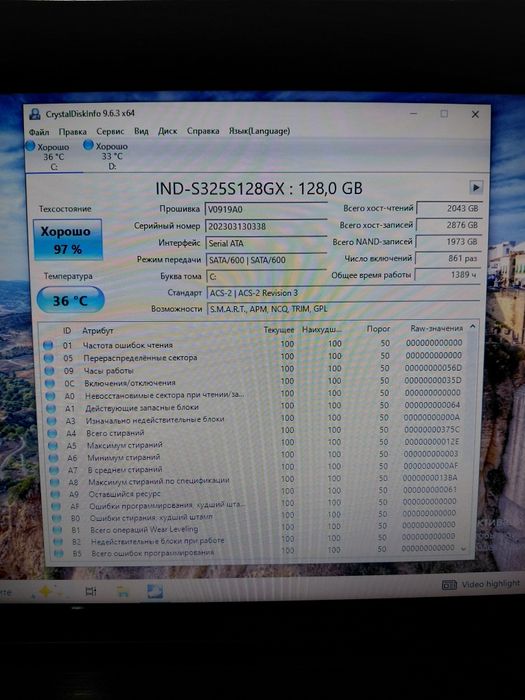Click the power-on count 861 раз
This screenshot has width=525, height=700.
[449, 258]
